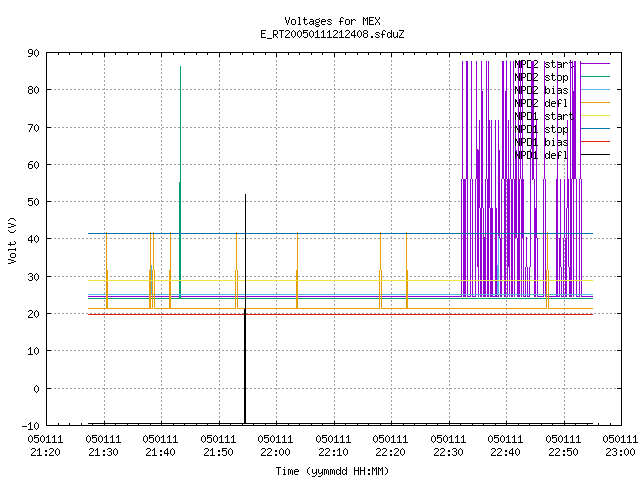Click the Y-axis tick value 70

[x=34, y=128]
